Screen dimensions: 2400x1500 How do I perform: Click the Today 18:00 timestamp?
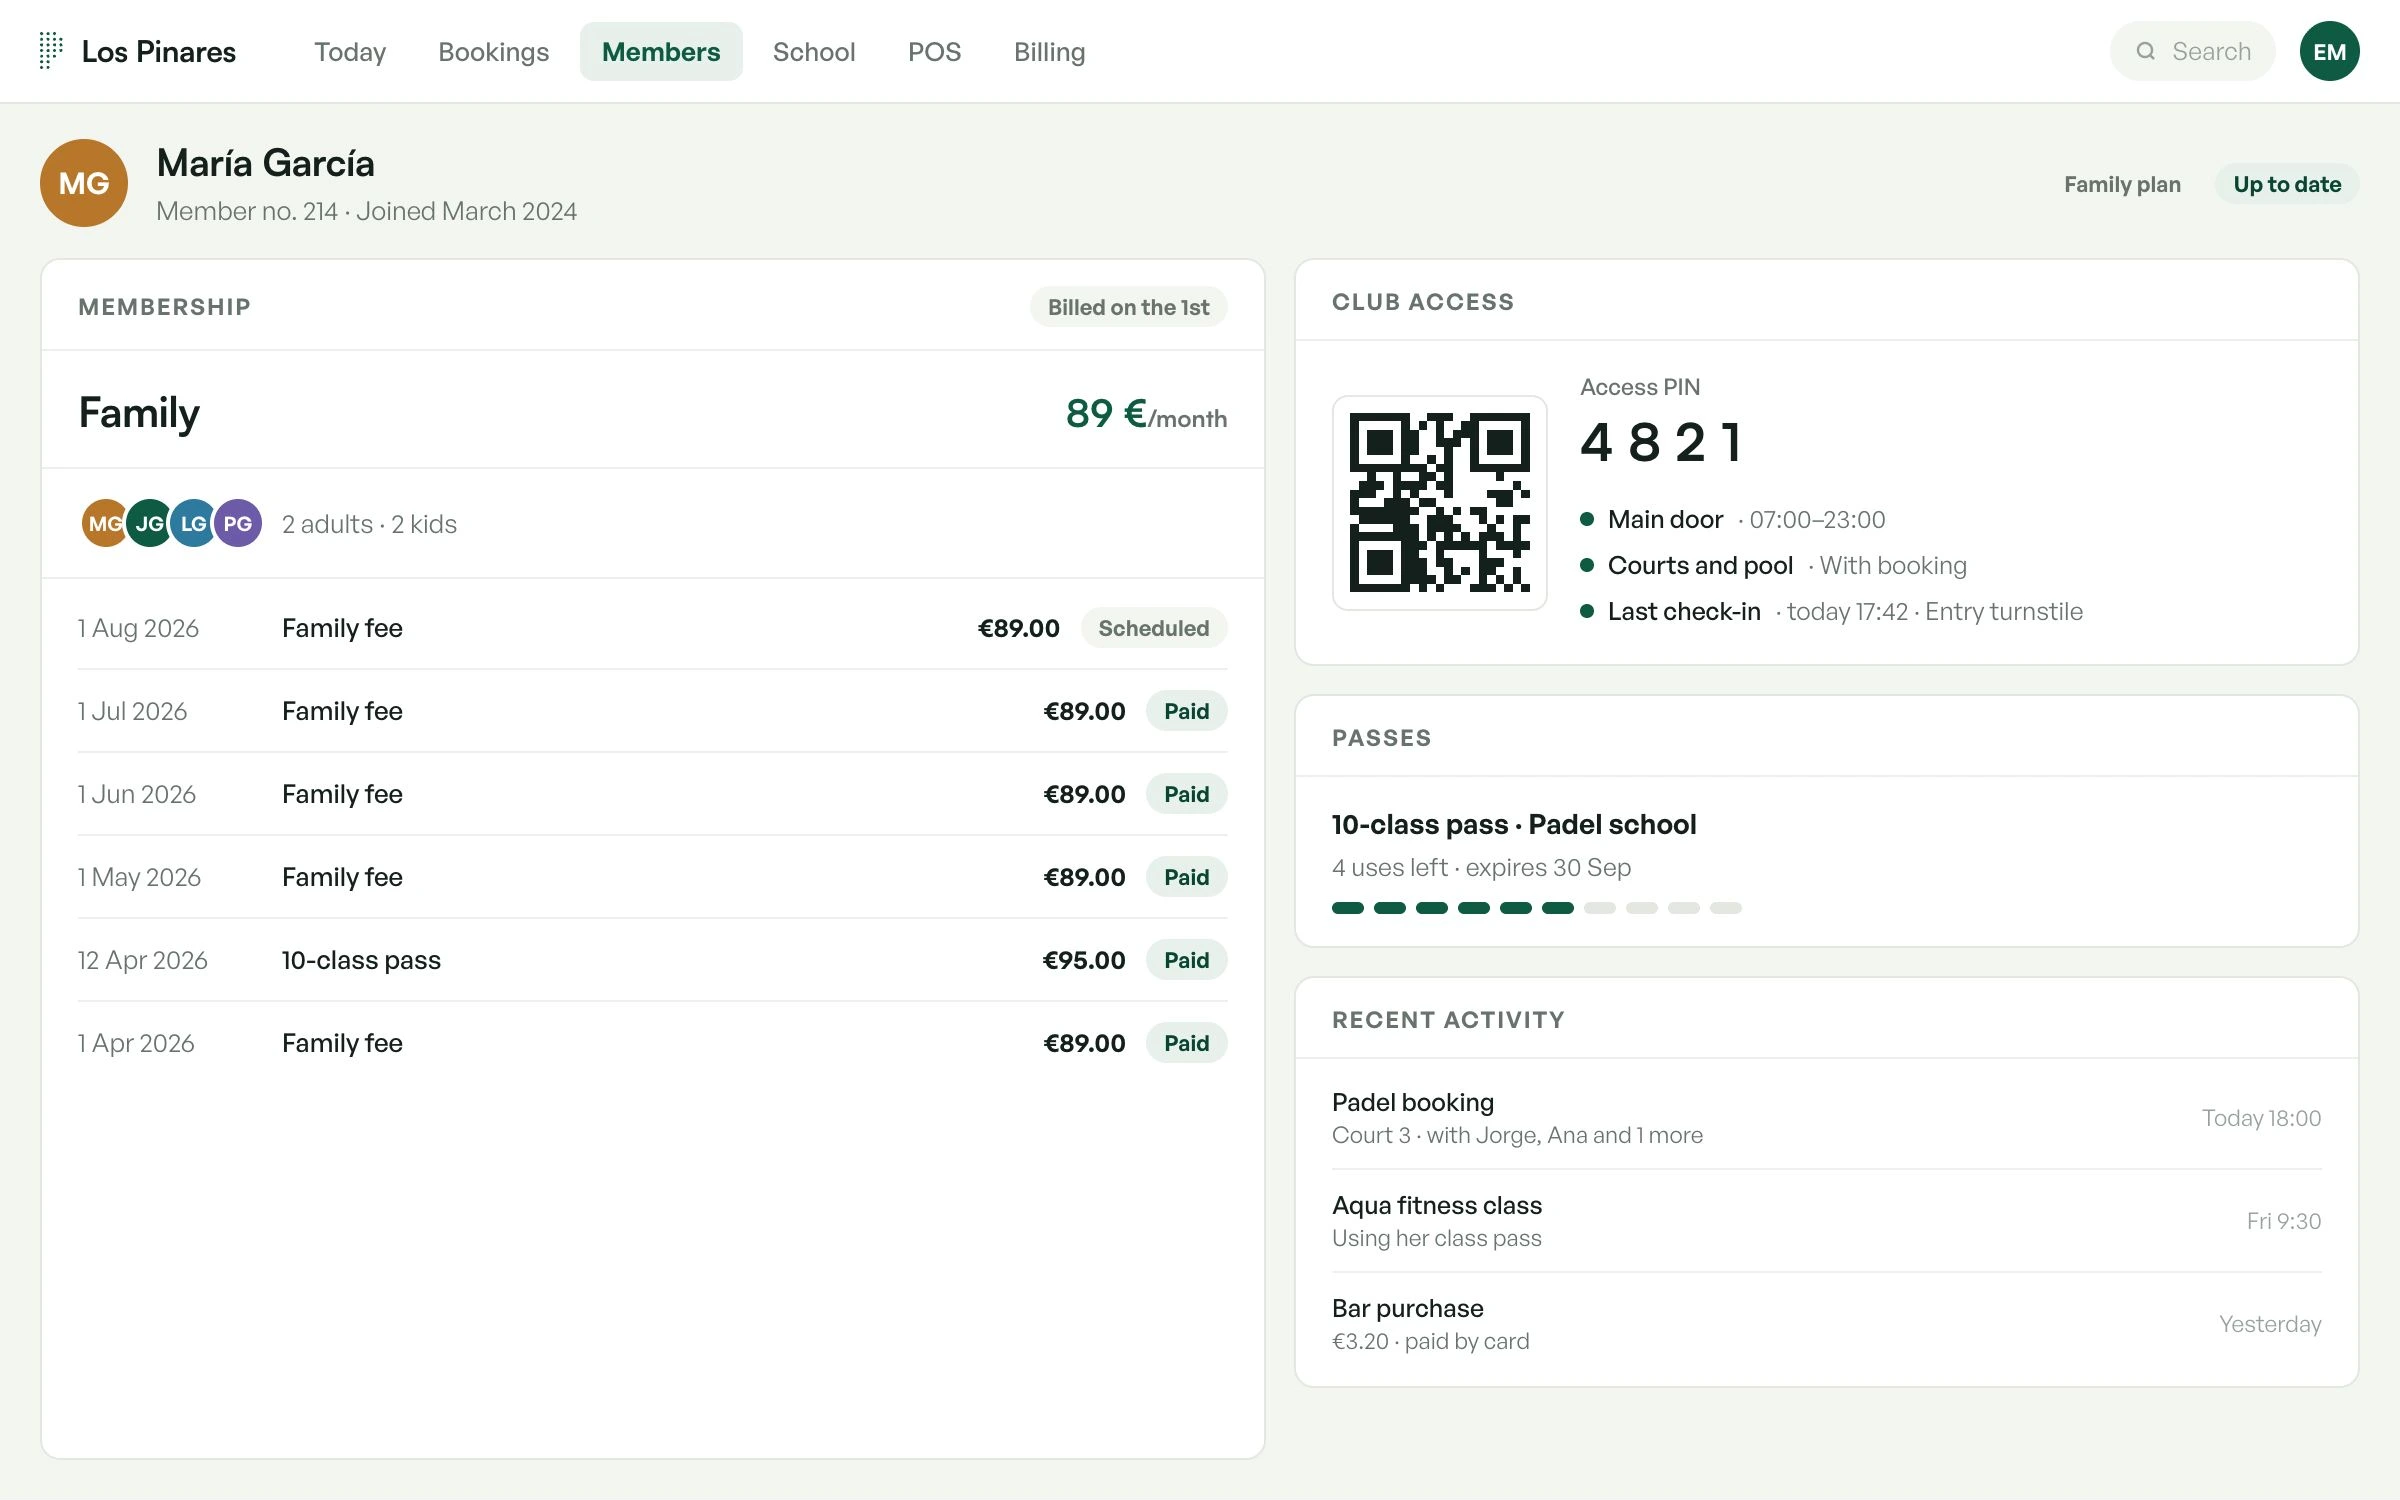(x=2261, y=1118)
